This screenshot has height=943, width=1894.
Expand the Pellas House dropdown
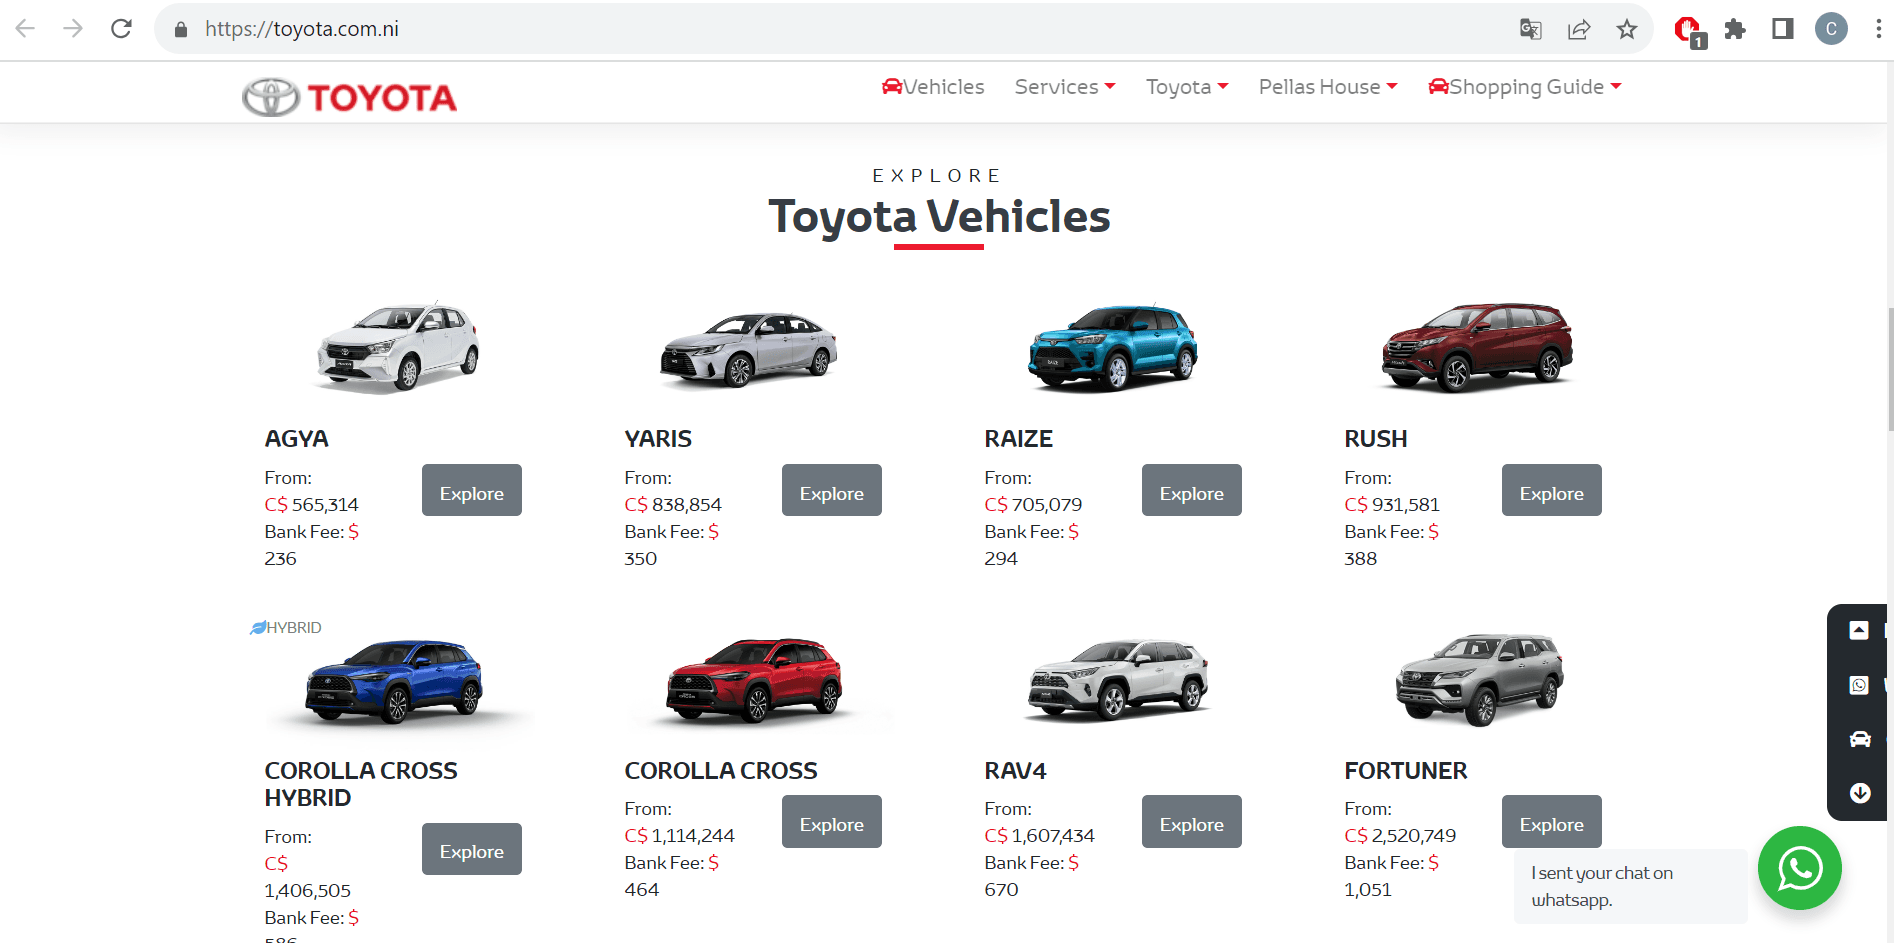[1327, 87]
